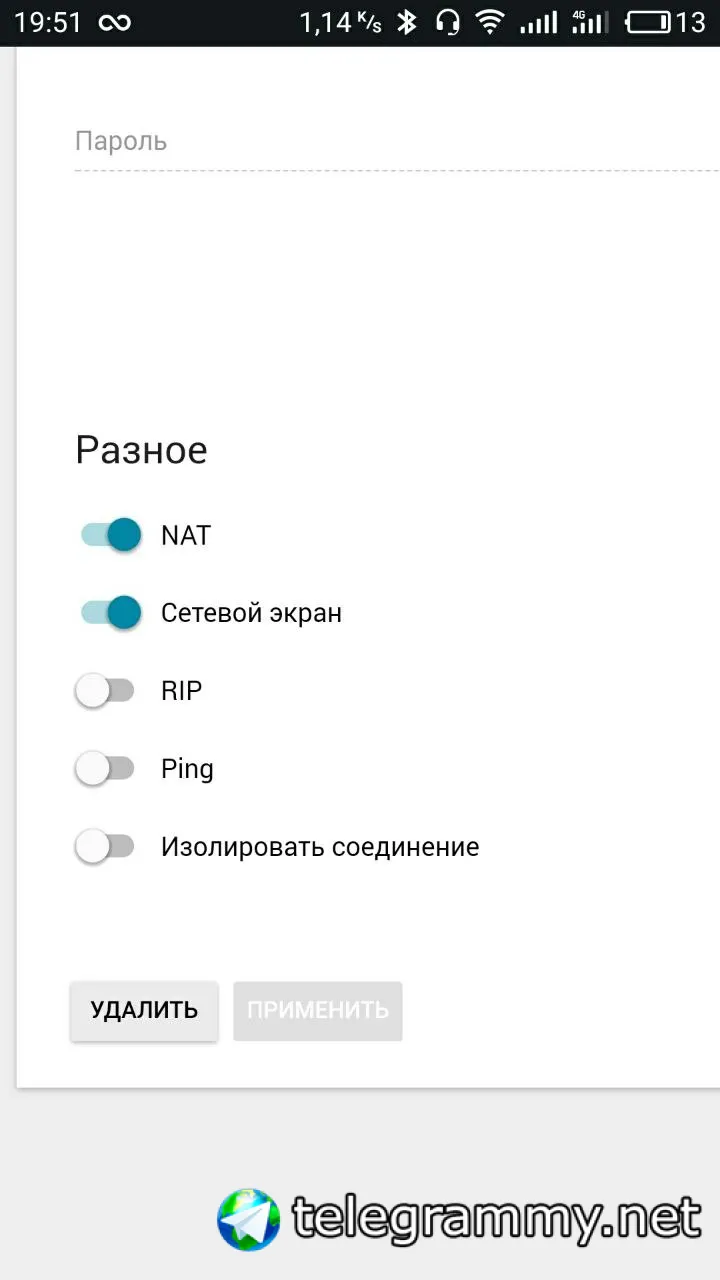Viewport: 720px width, 1280px height.
Task: Tap the network speed indicator 1,14 K/s
Action: [340, 22]
